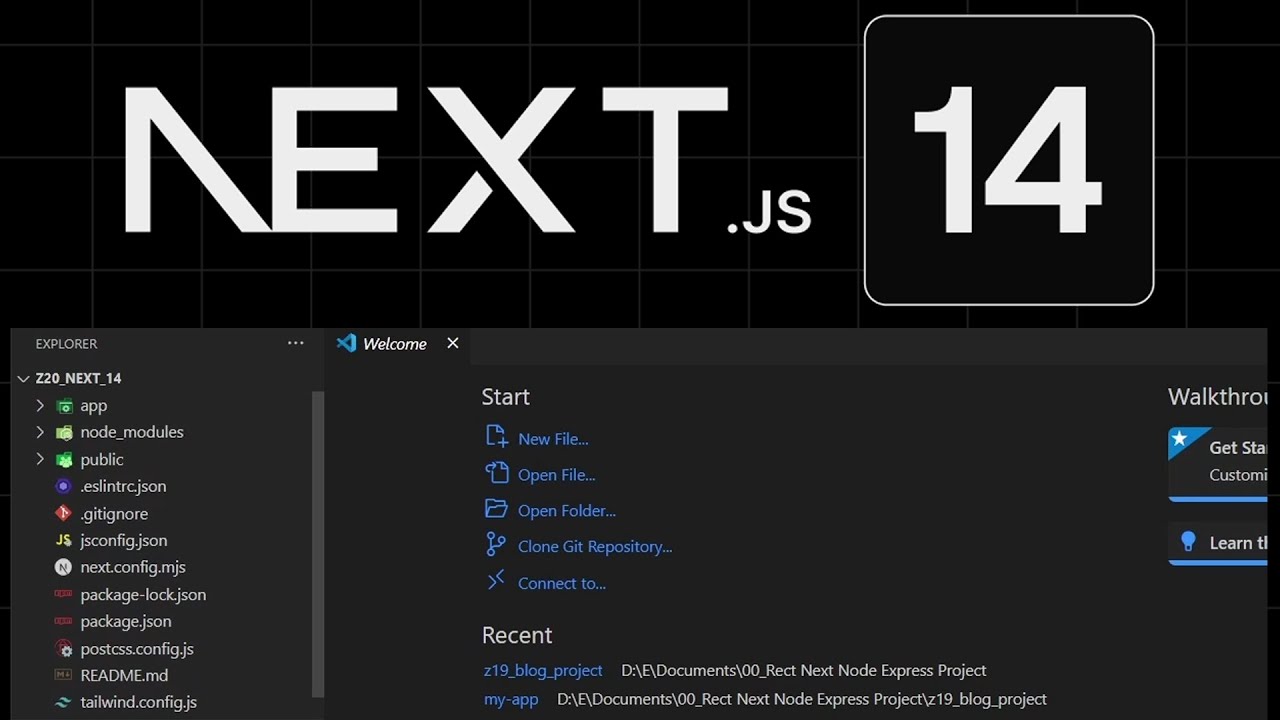1280x720 pixels.
Task: Click the package-lock.json npm icon
Action: point(64,594)
